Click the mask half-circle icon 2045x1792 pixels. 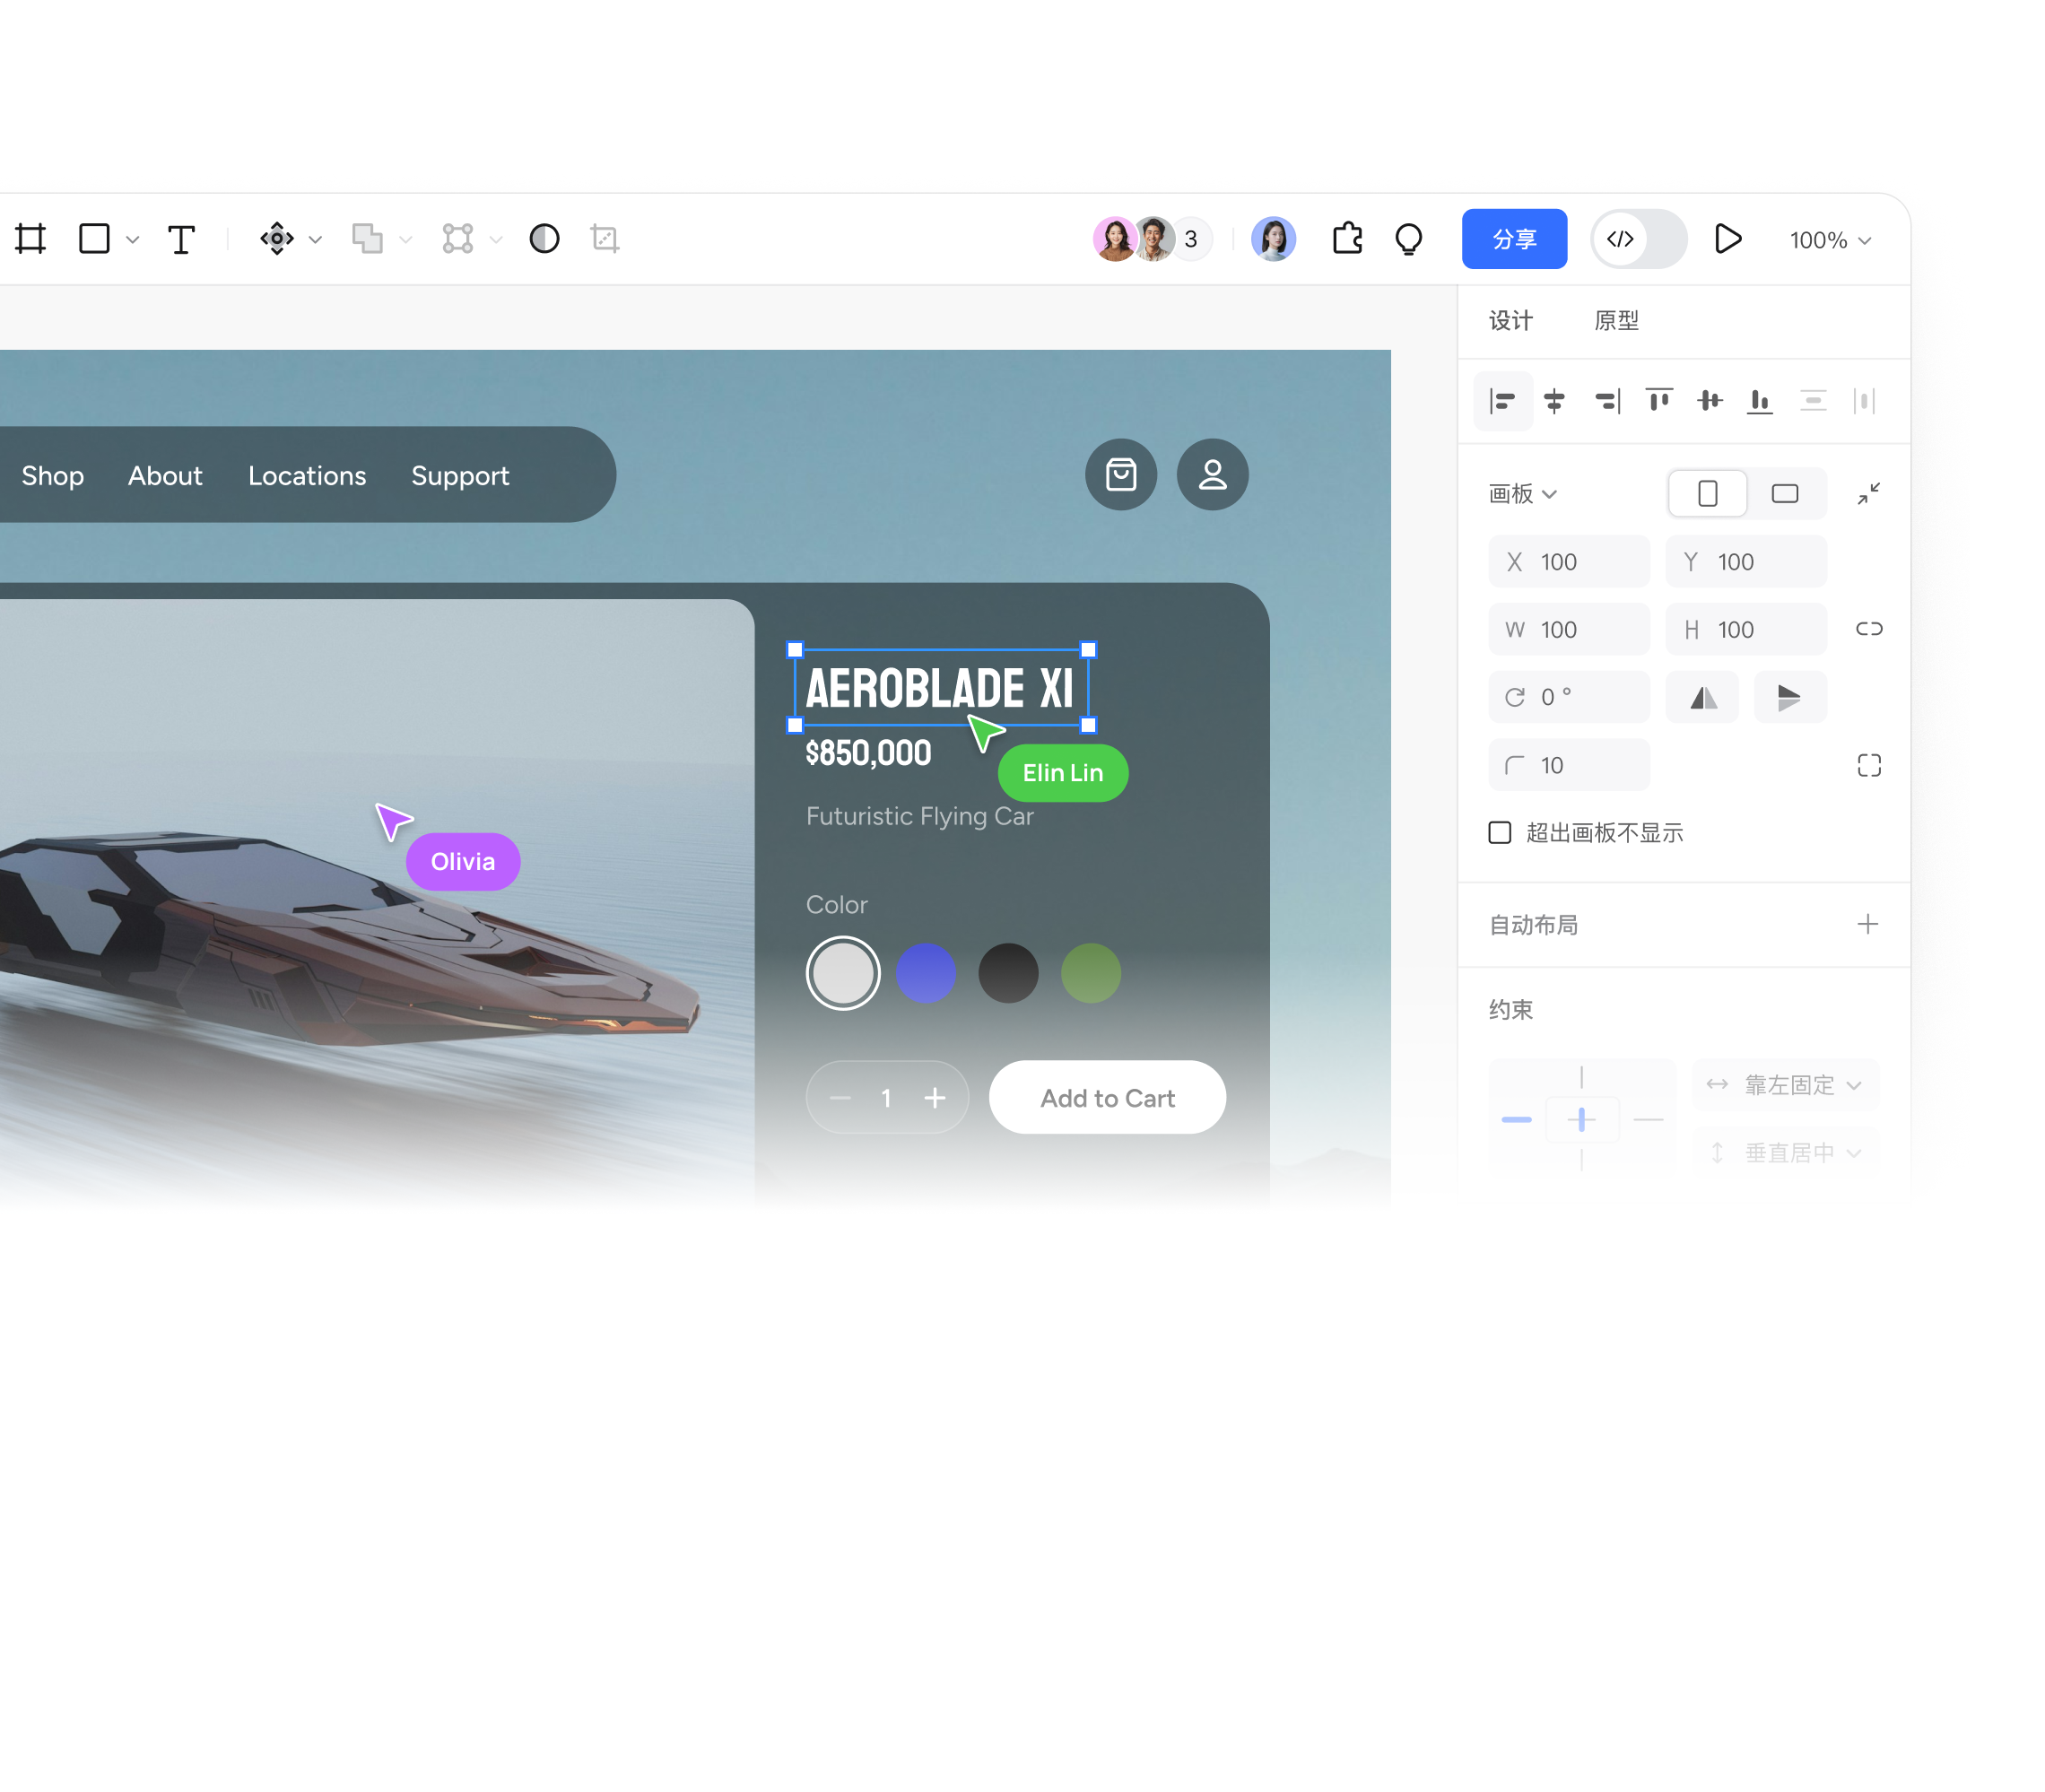[544, 239]
